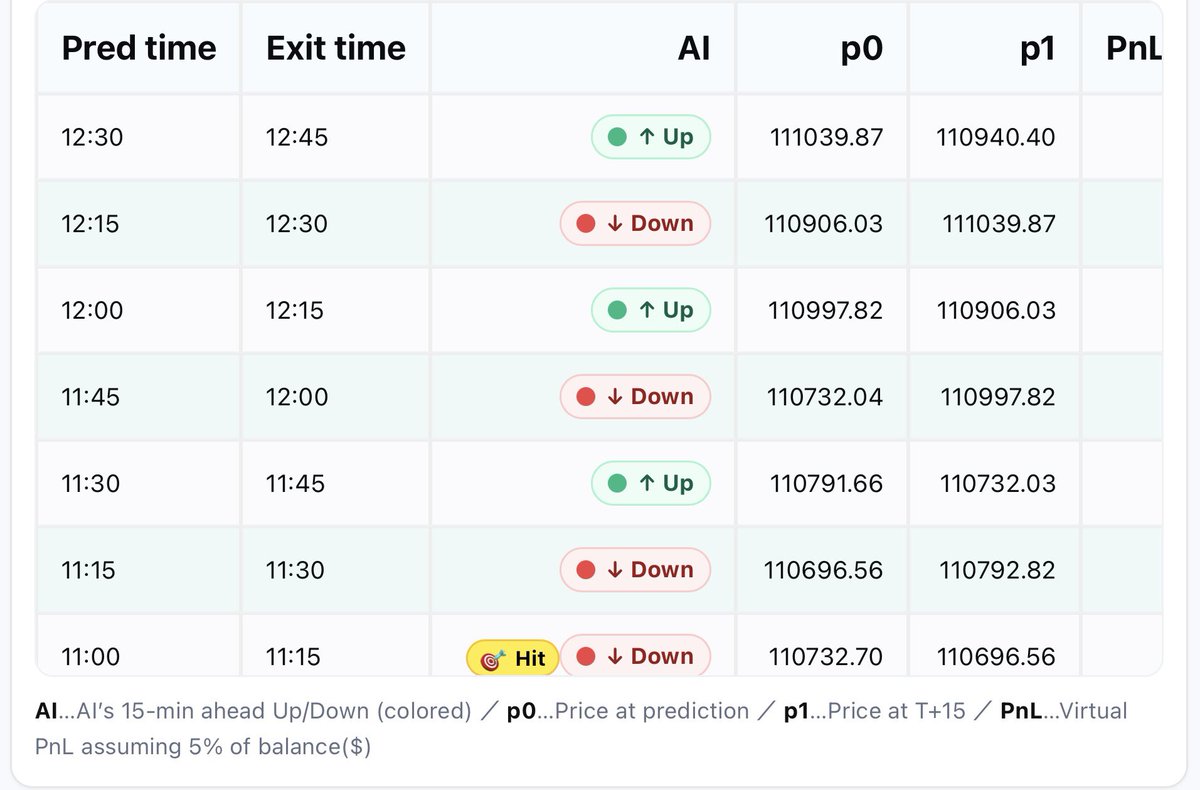Click the p0 price 111039.87
The image size is (1200, 790).
[826, 137]
